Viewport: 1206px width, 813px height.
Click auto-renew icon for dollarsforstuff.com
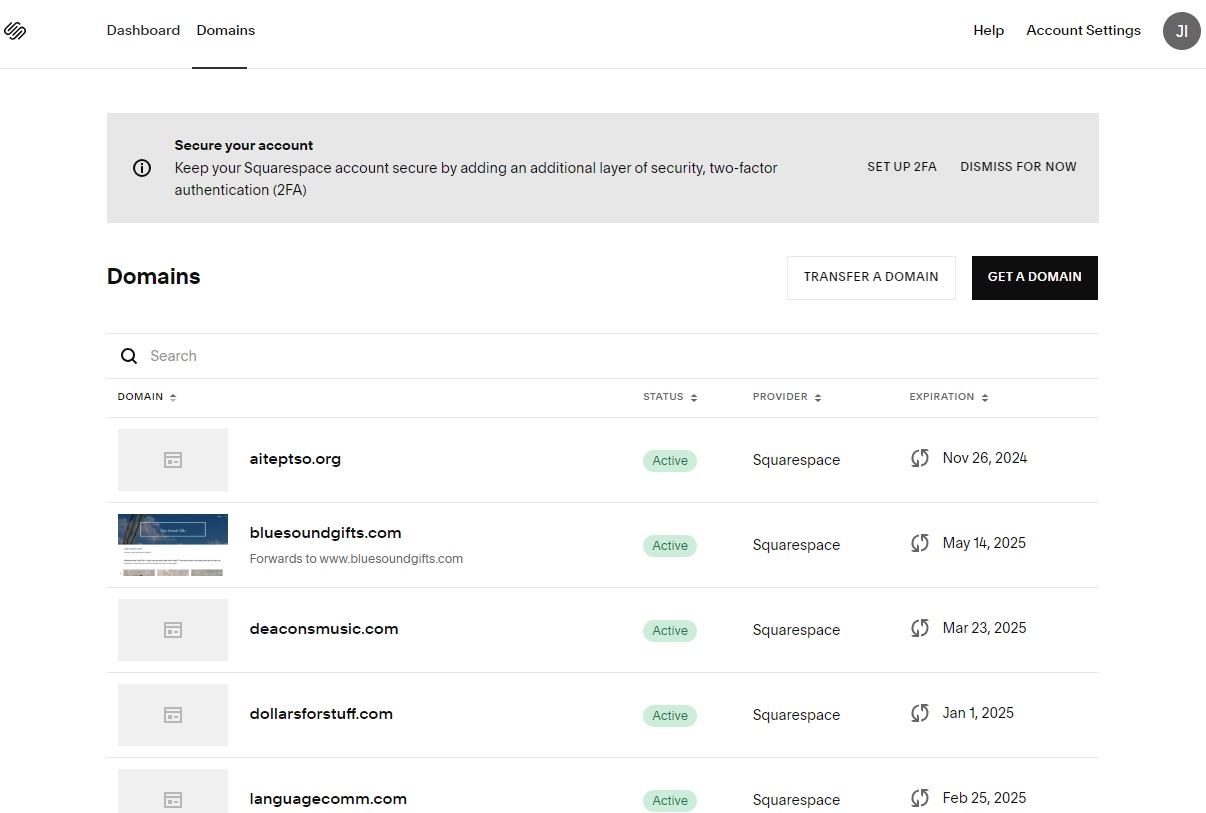pyautogui.click(x=920, y=713)
